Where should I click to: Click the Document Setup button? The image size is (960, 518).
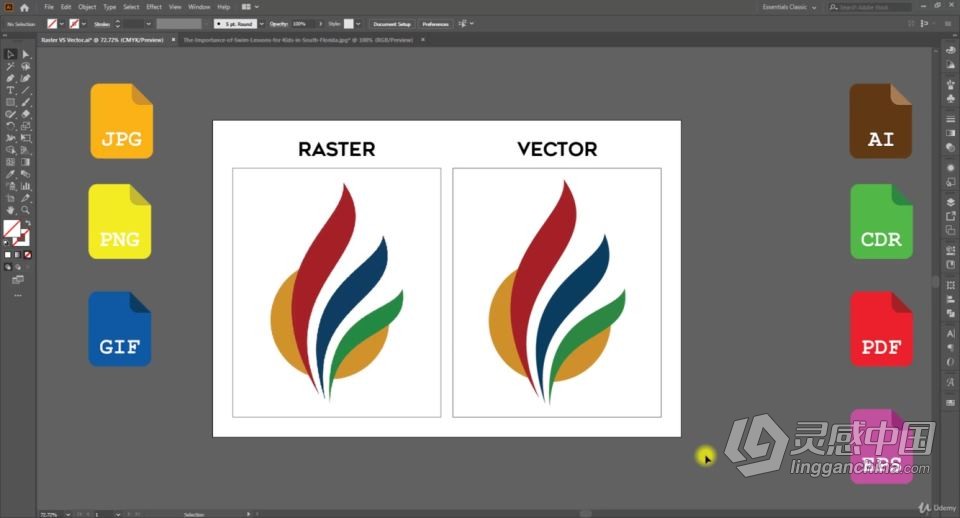coord(392,24)
